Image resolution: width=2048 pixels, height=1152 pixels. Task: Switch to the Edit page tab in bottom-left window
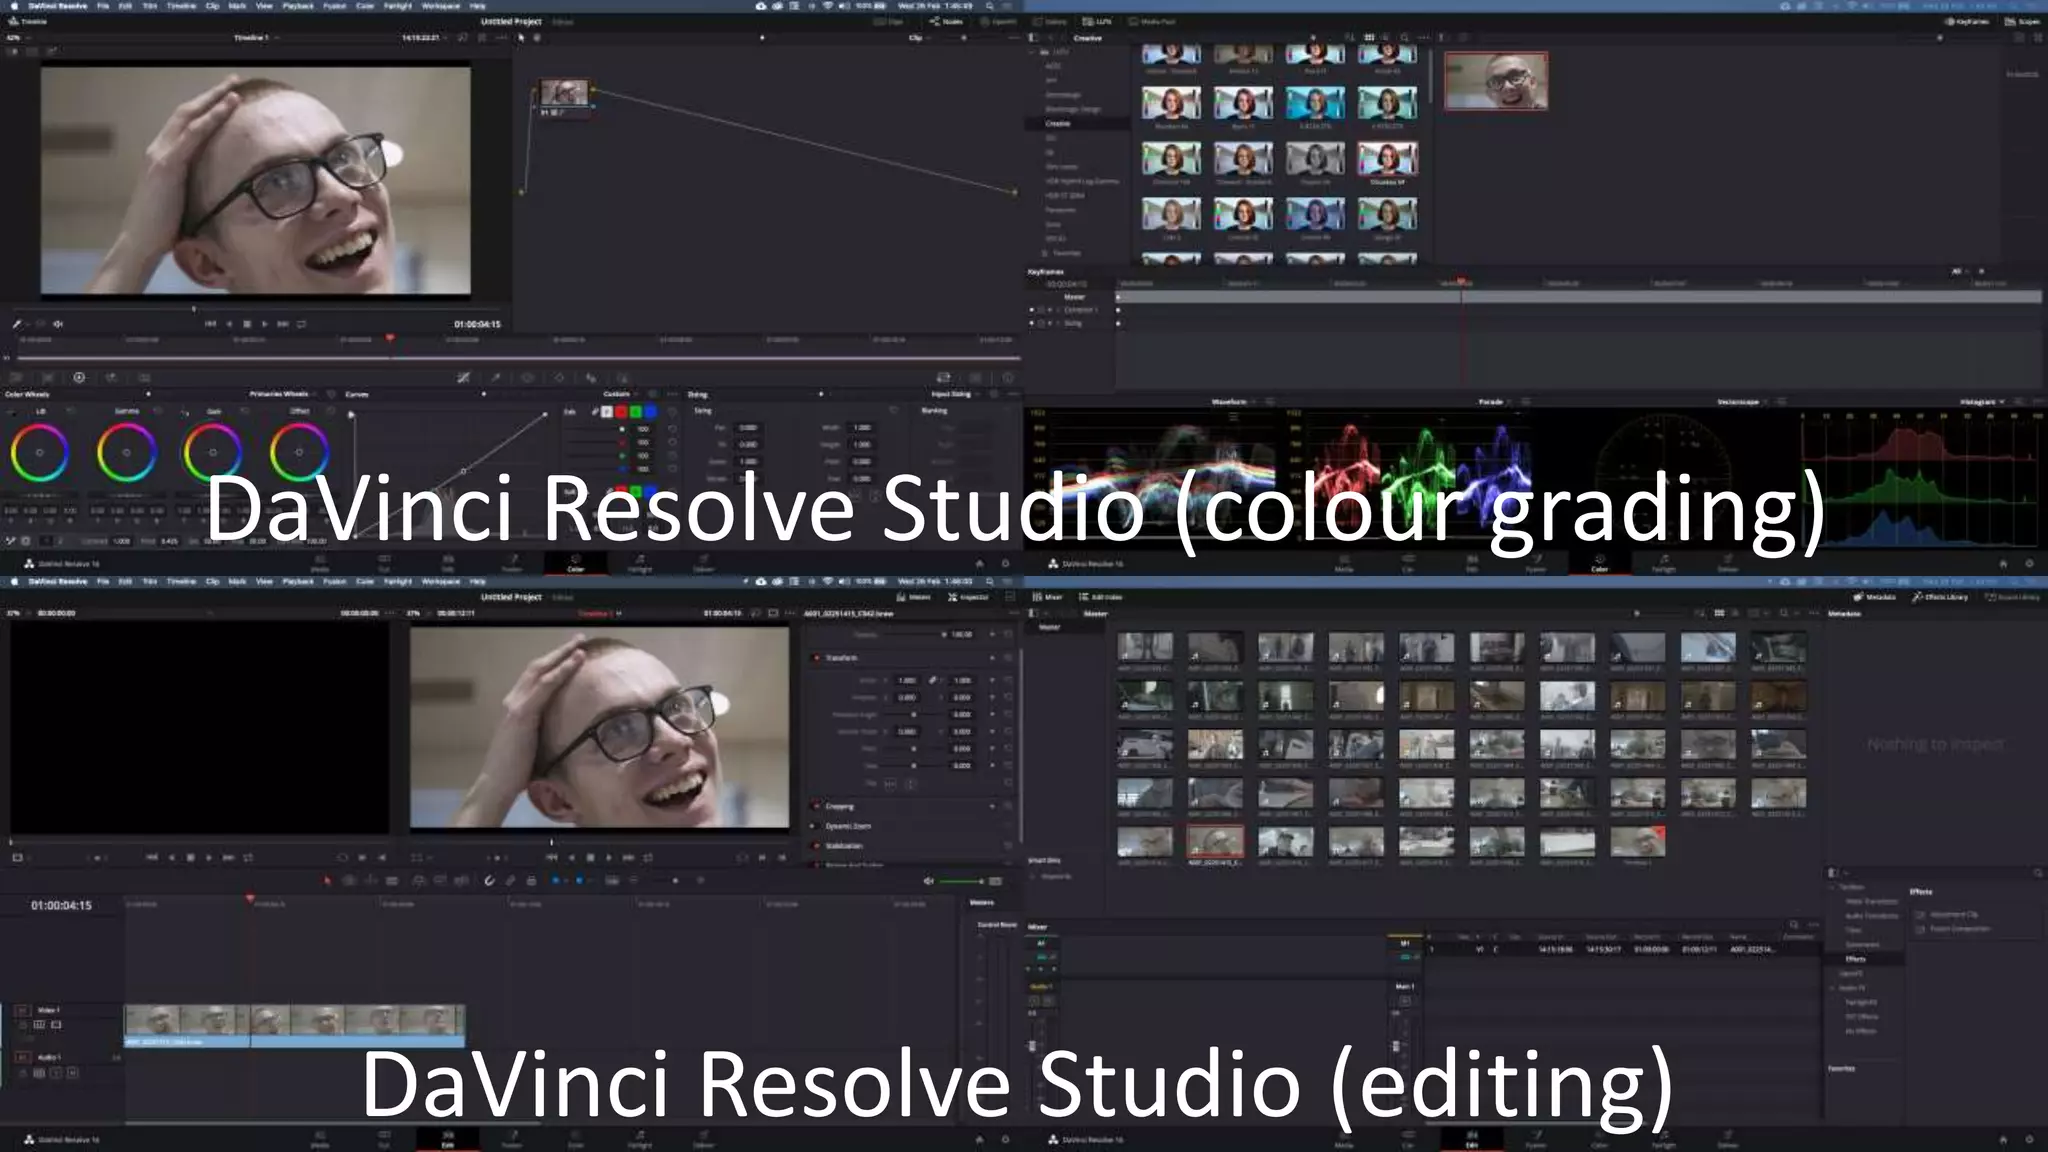[448, 1139]
